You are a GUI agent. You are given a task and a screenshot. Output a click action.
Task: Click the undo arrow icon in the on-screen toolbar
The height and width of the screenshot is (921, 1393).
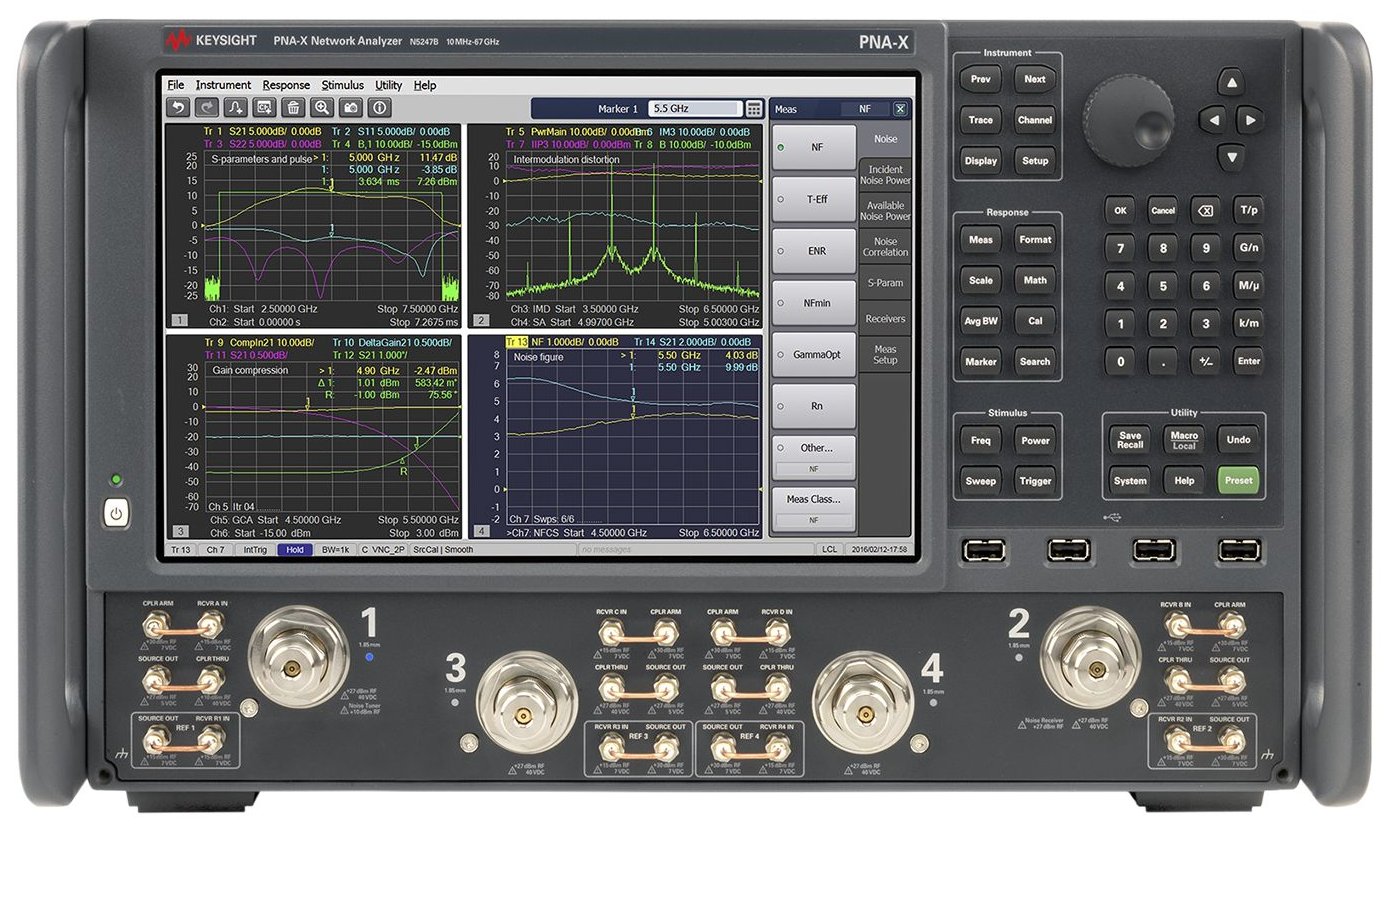(178, 108)
